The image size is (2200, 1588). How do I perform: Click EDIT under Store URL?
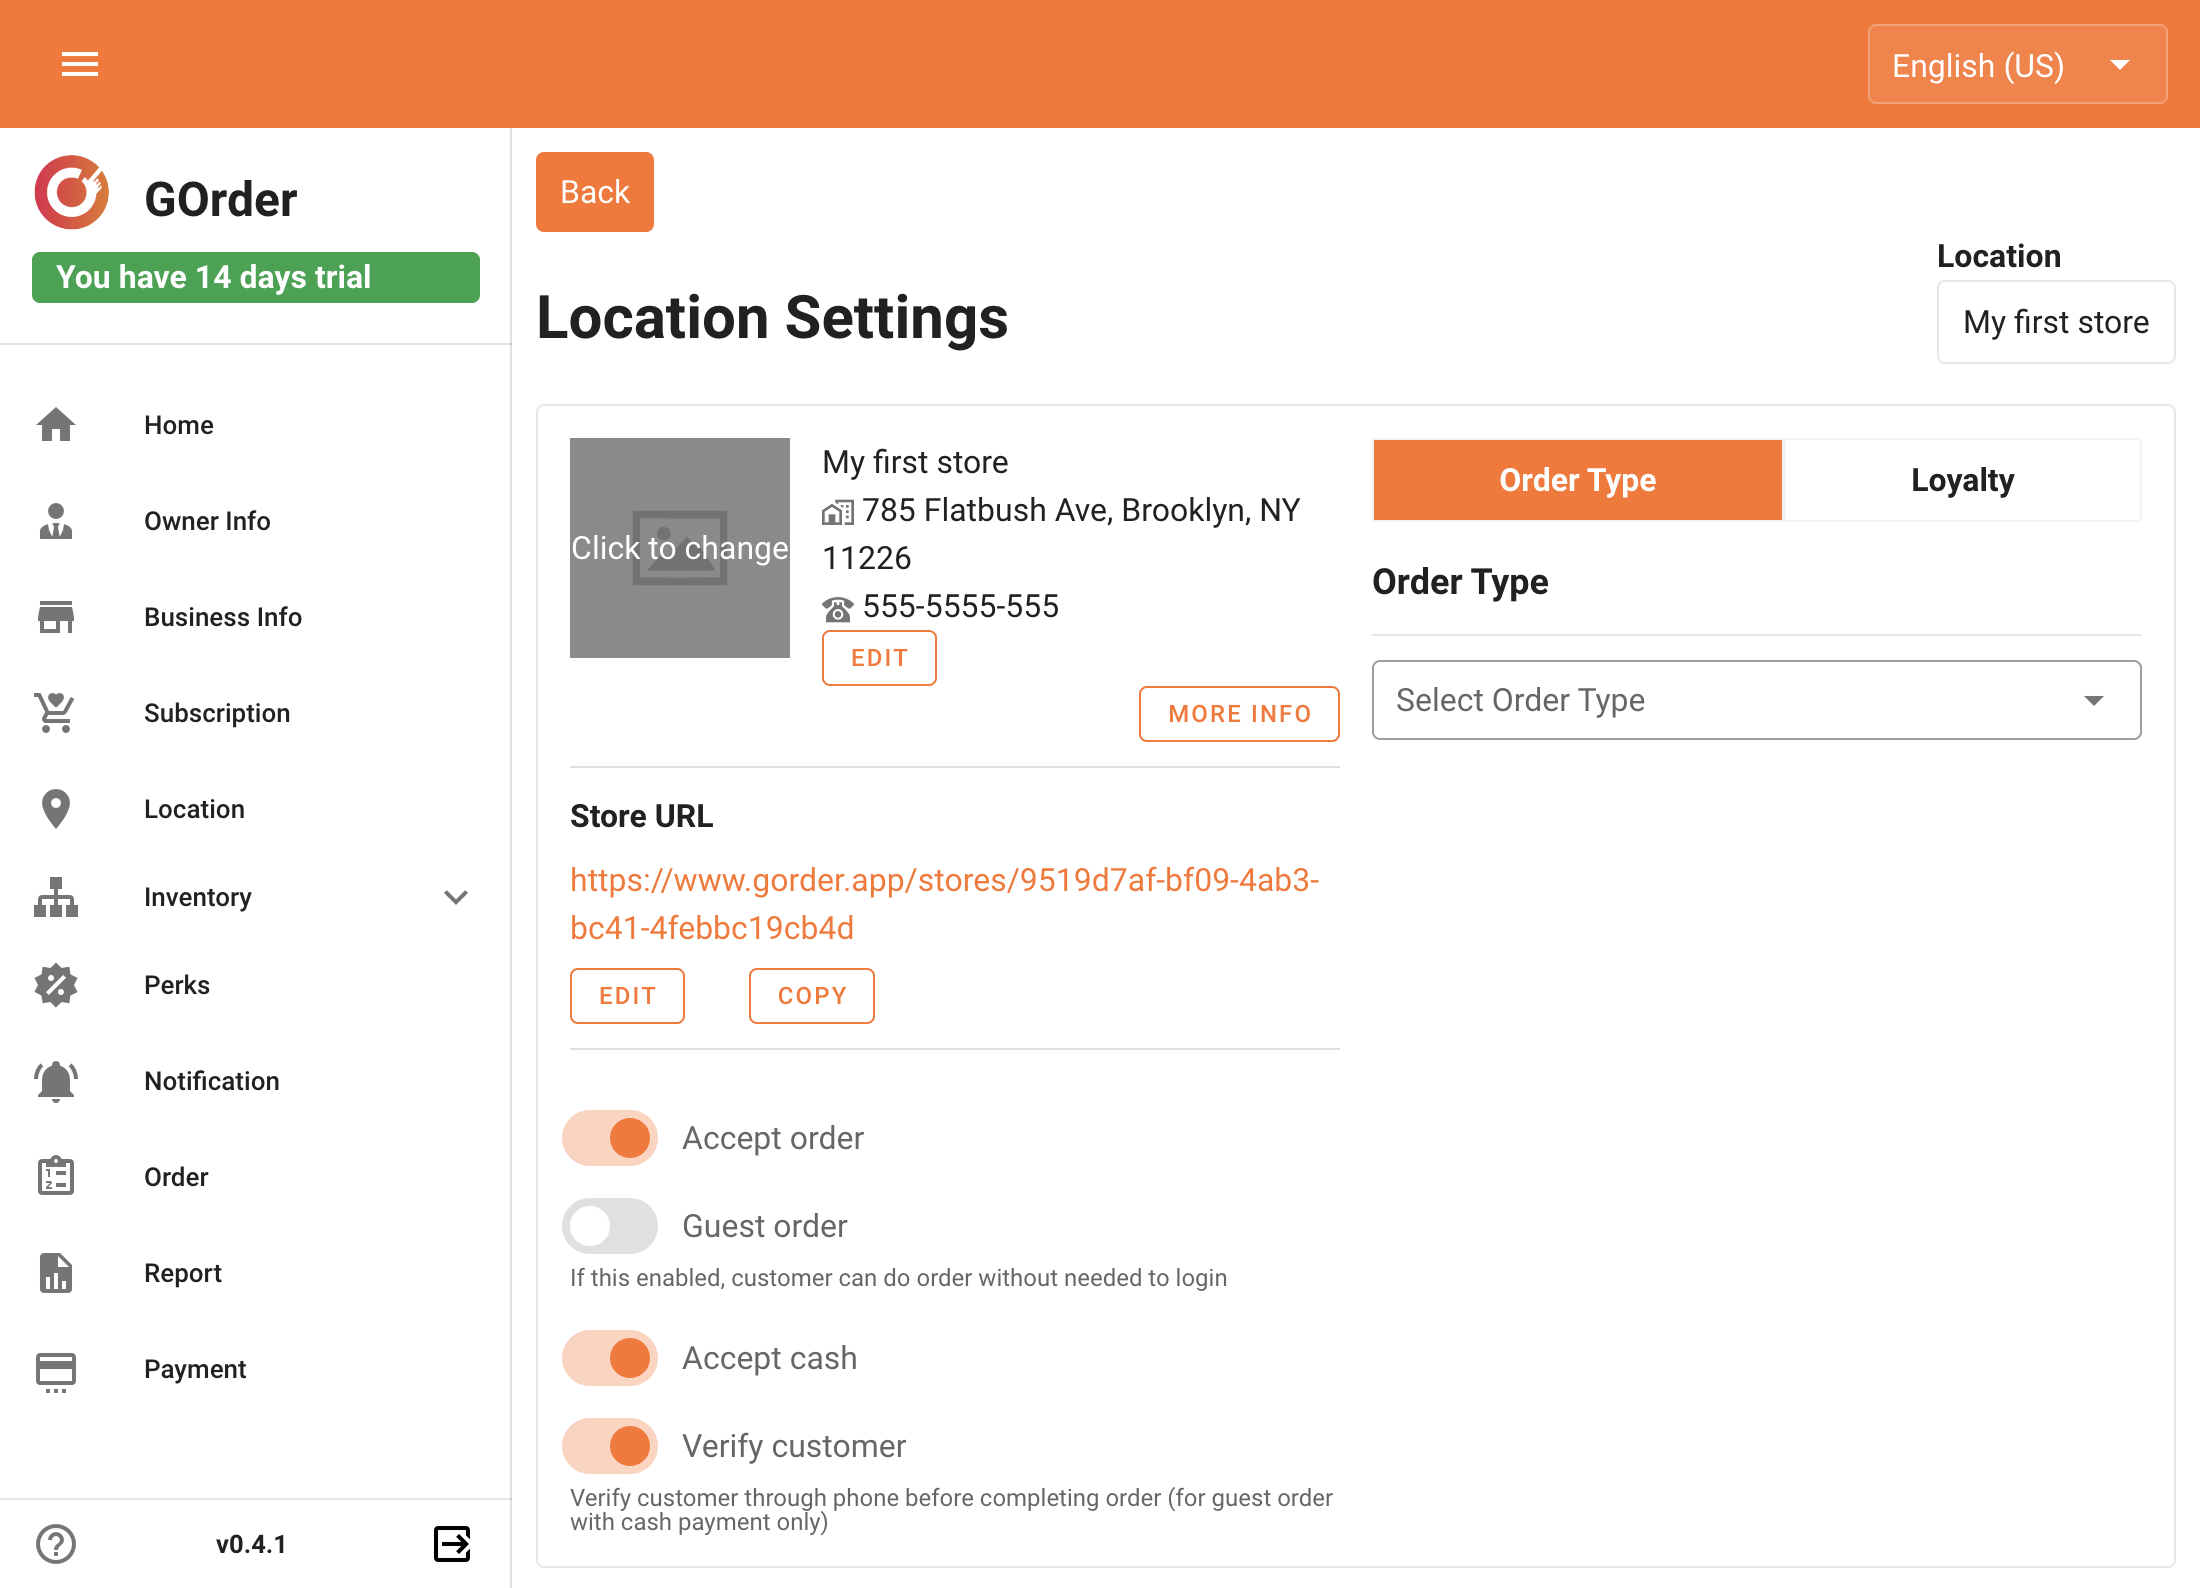(x=627, y=996)
